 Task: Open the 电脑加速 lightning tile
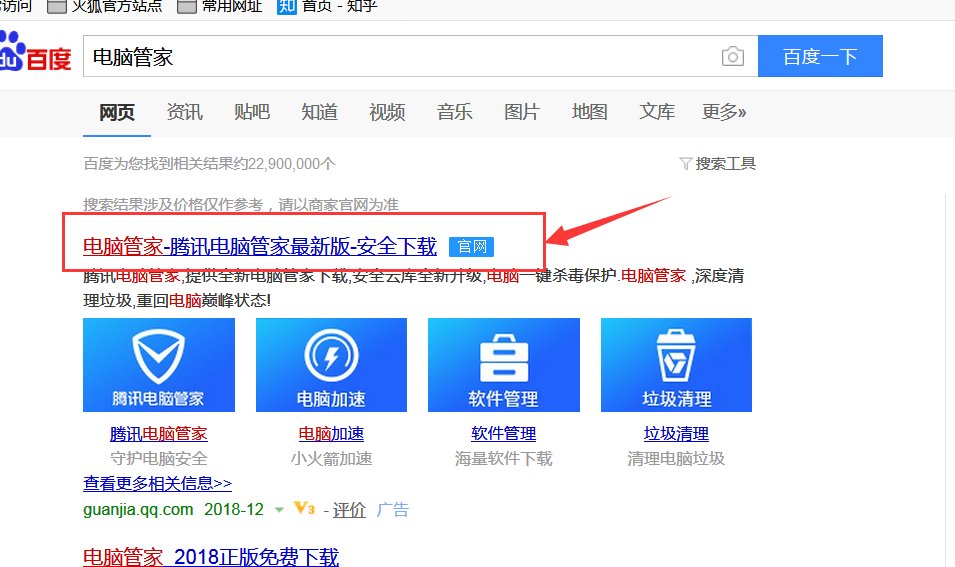point(331,365)
